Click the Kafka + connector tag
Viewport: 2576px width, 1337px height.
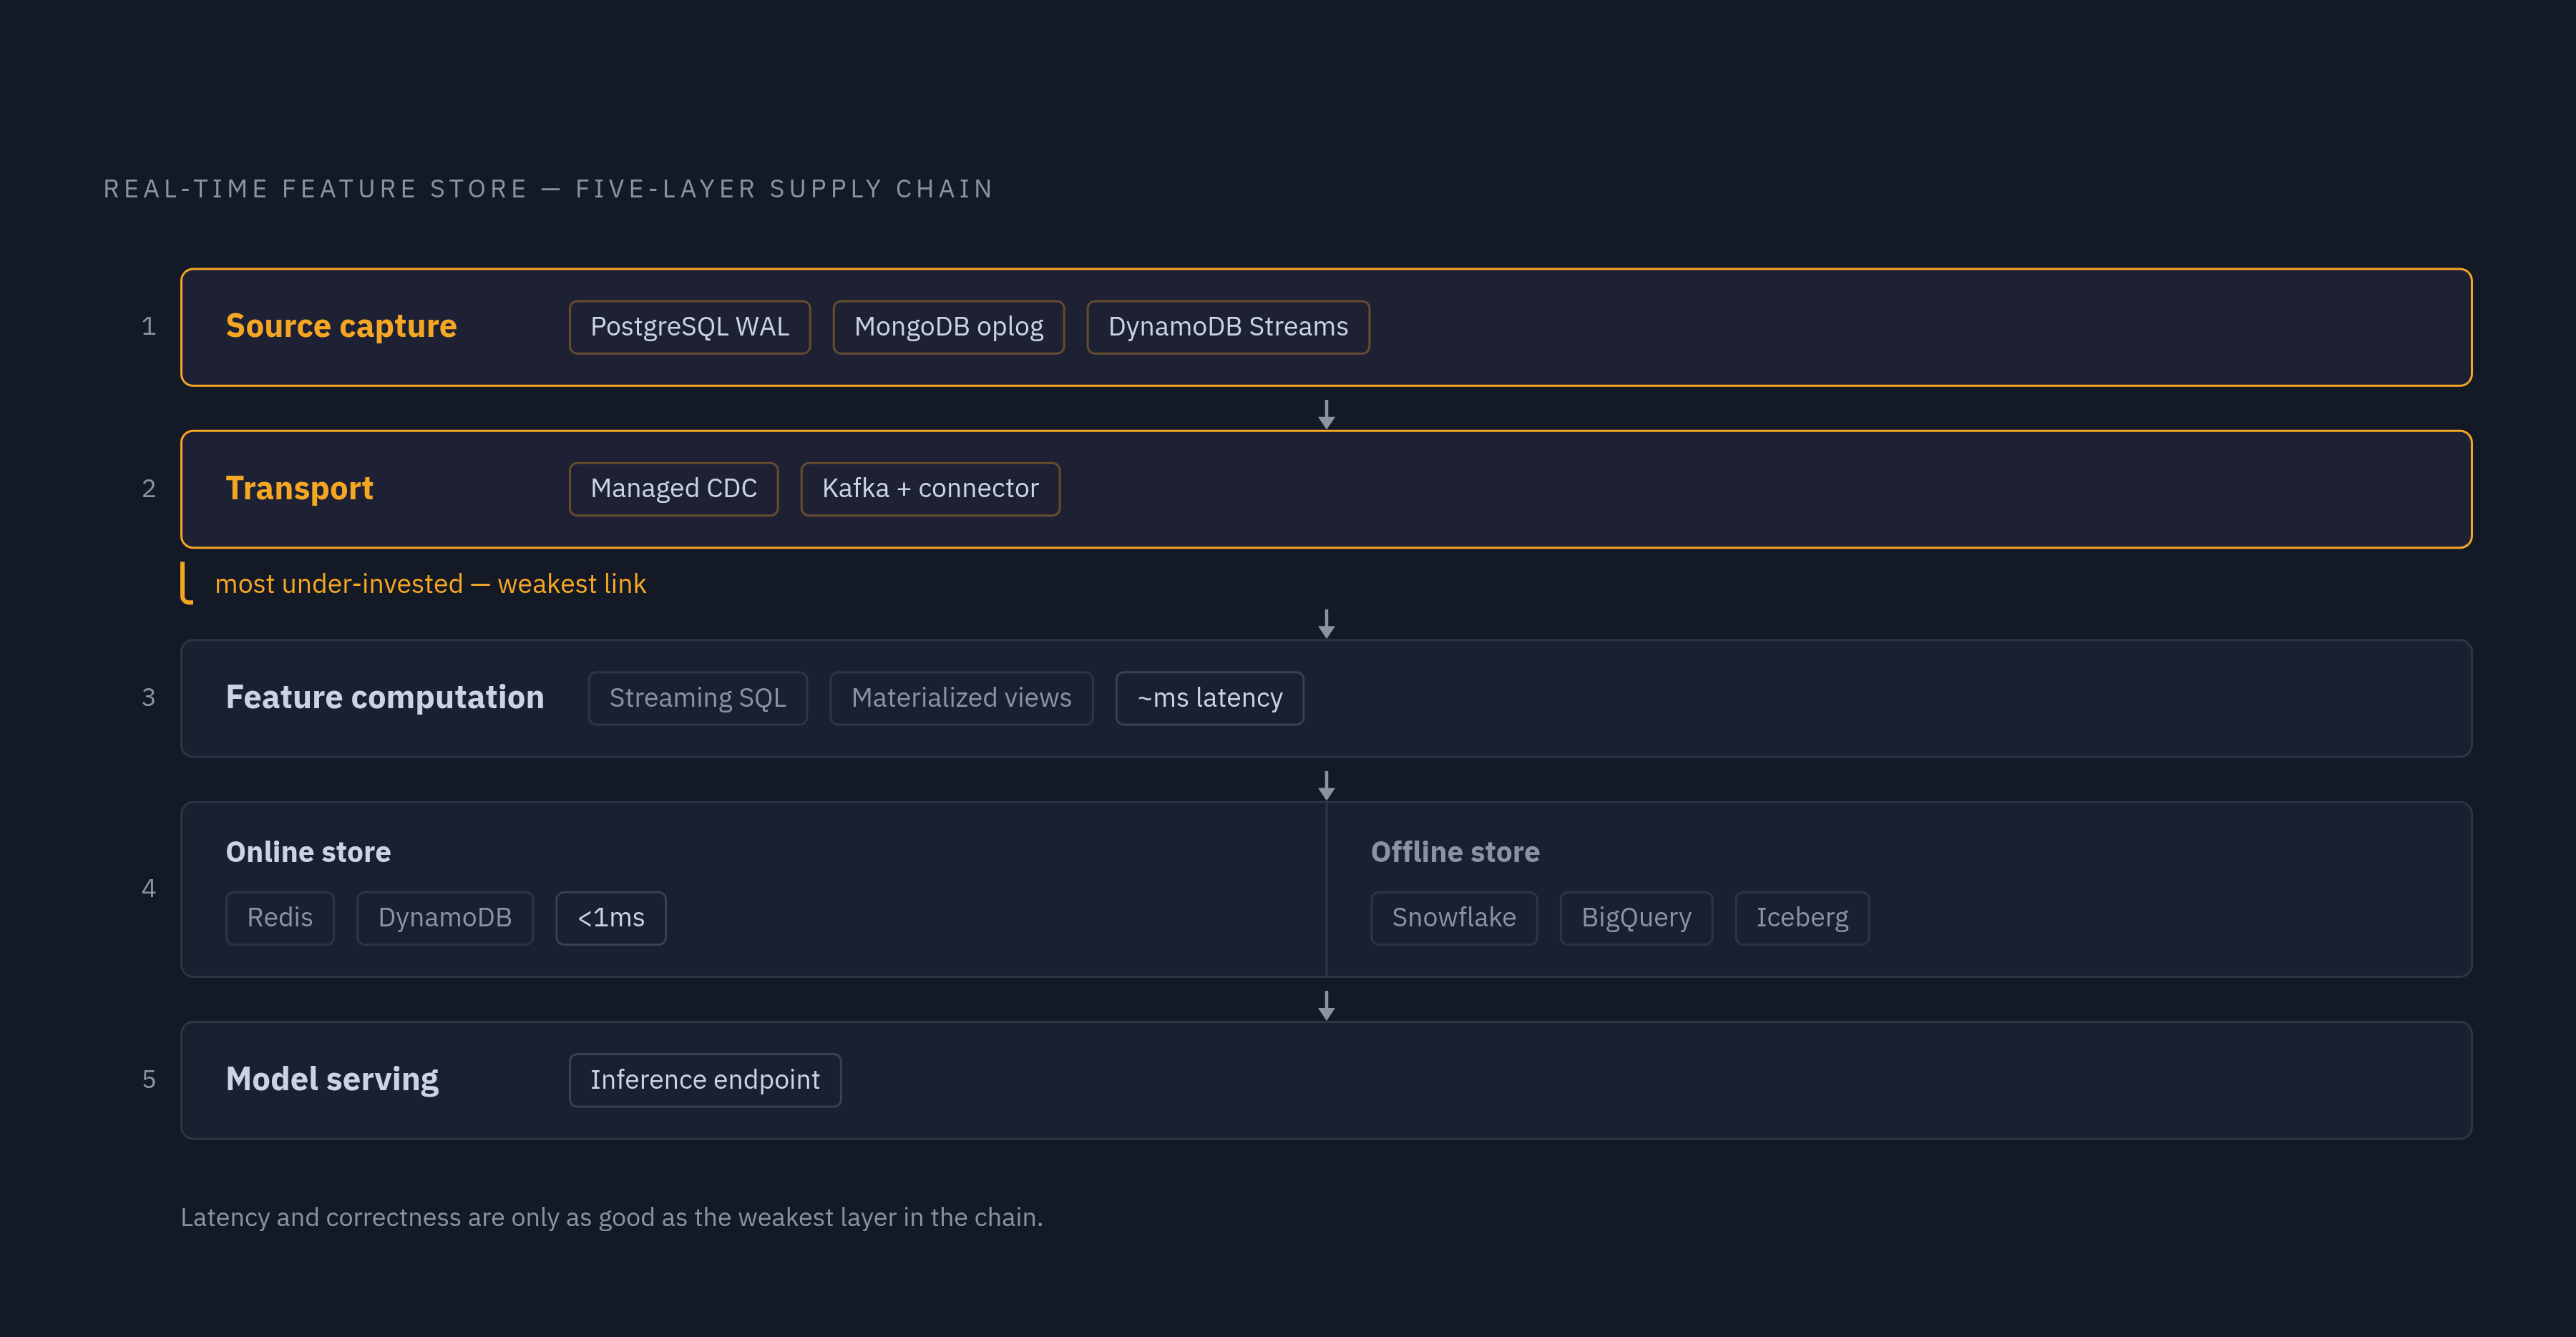pos(930,489)
